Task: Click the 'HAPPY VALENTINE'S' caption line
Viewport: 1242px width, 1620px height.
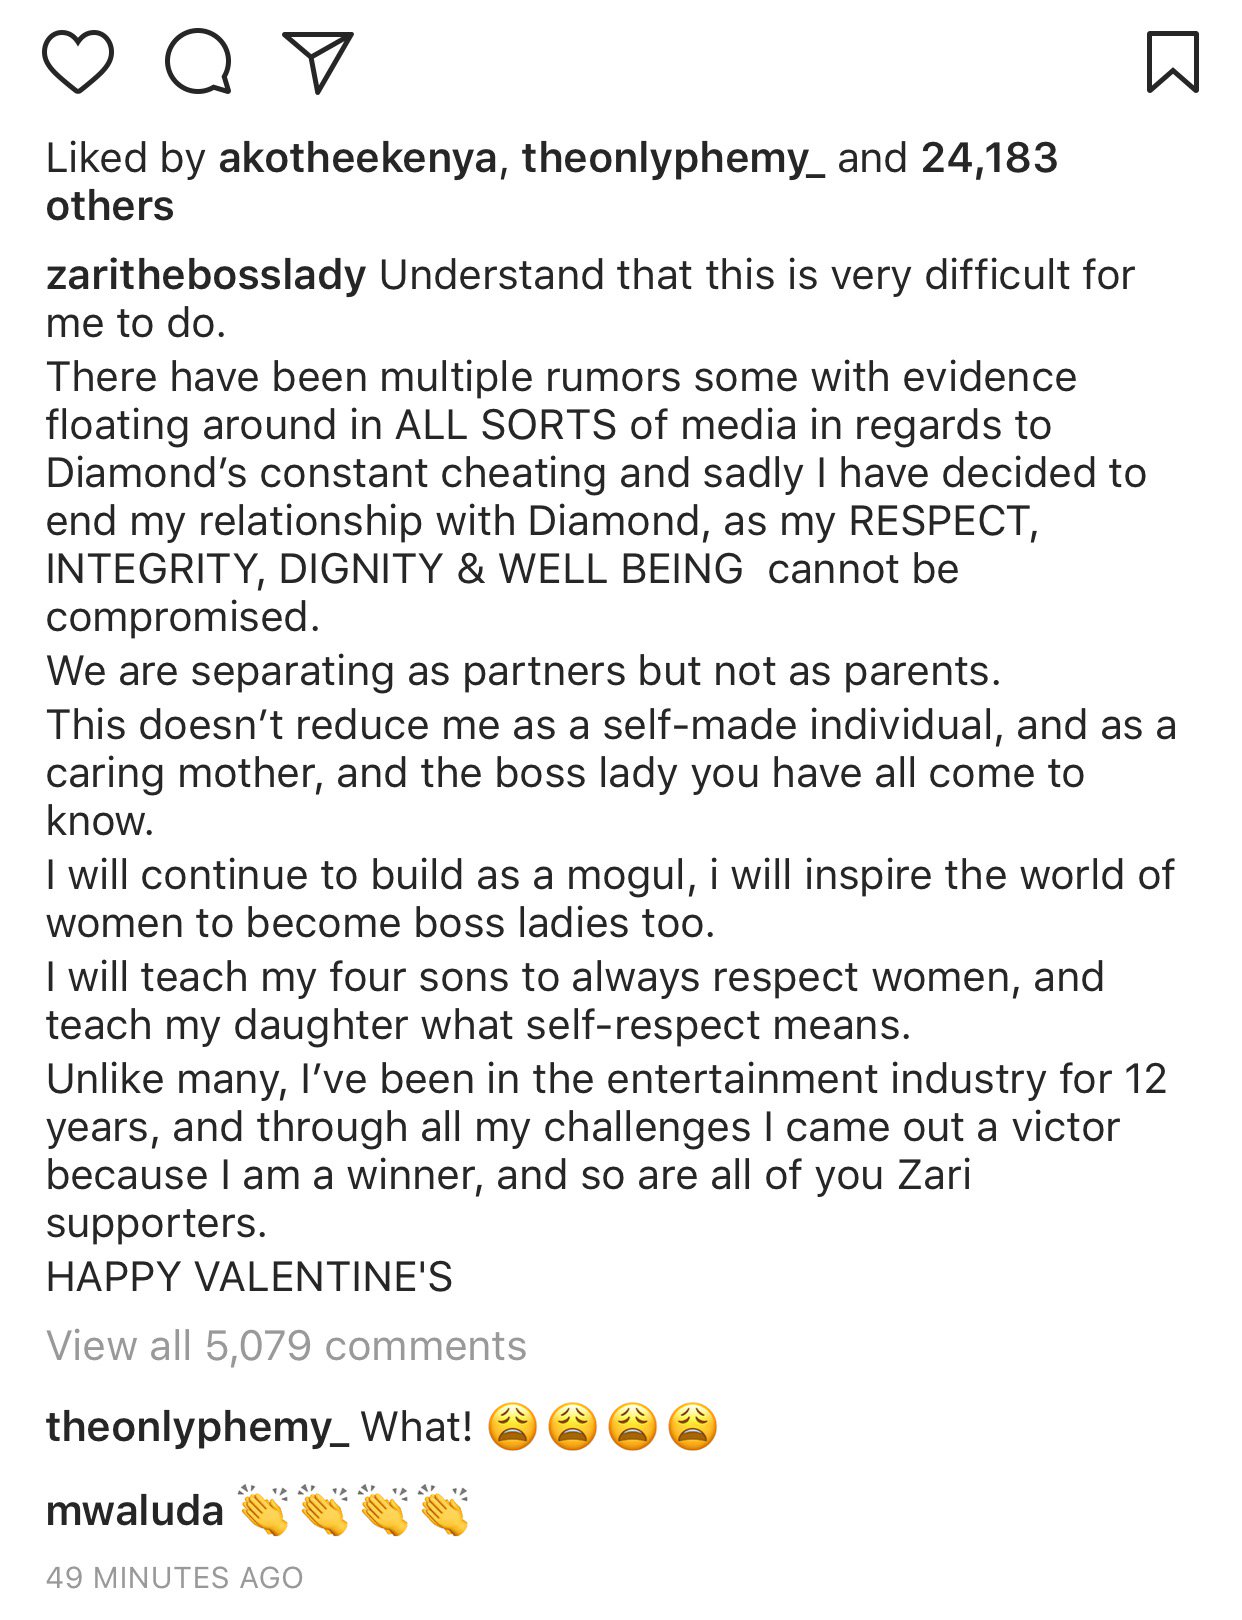Action: 249,1277
